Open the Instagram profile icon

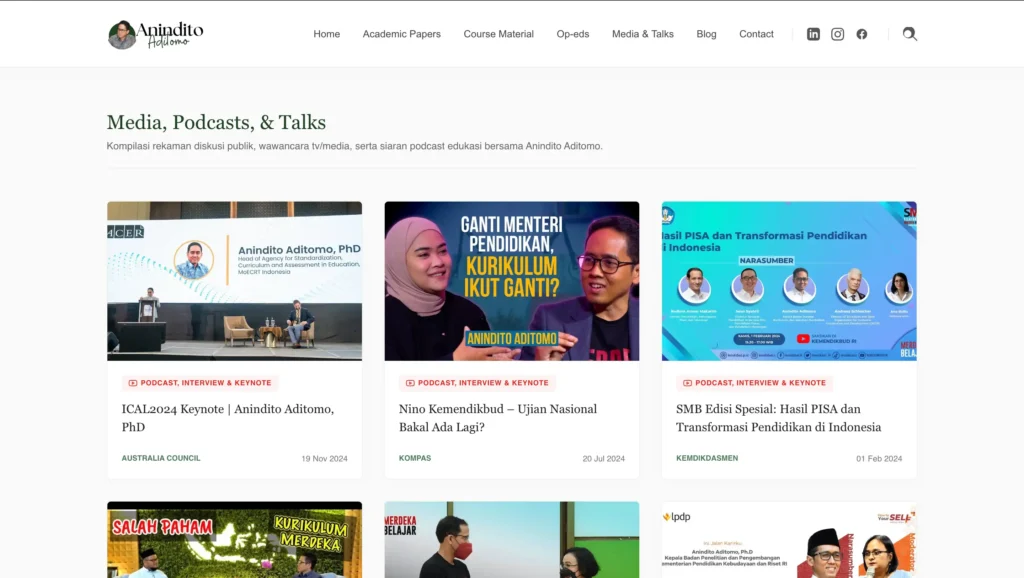click(x=837, y=34)
